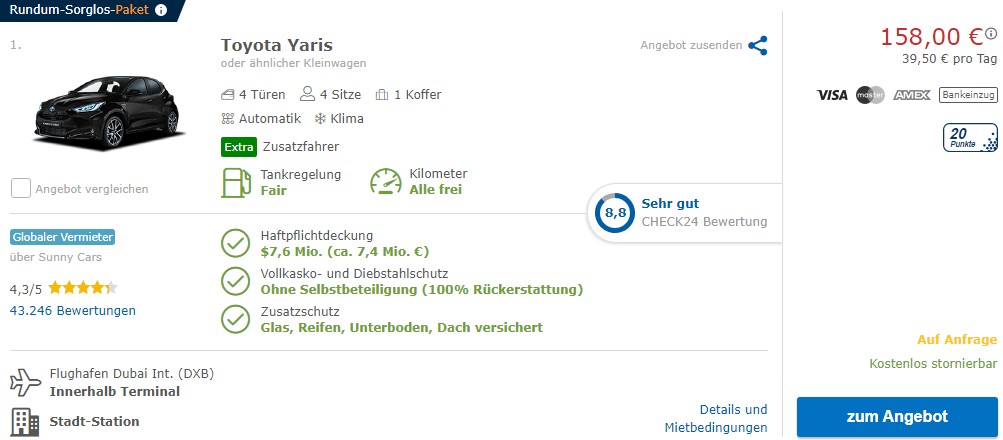Viewport: 1003px width, 440px height.
Task: Click the 20 Punkte bonus badge
Action: pos(970,138)
